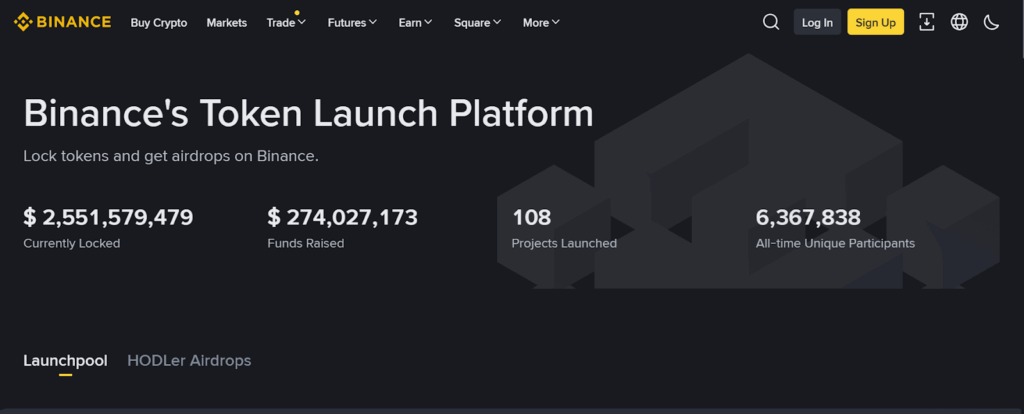Open the search magnifier icon
Screen dimensions: 1024x414
[x=771, y=22]
